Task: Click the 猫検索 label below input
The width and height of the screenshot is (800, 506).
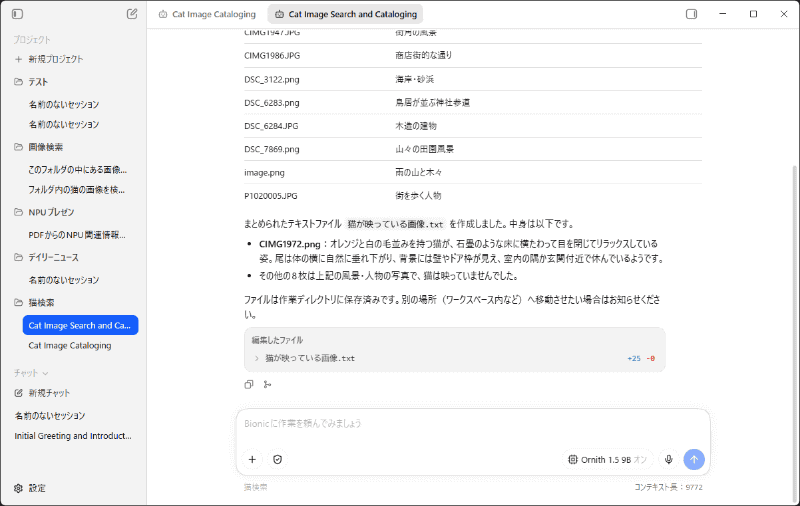Action: tap(256, 487)
